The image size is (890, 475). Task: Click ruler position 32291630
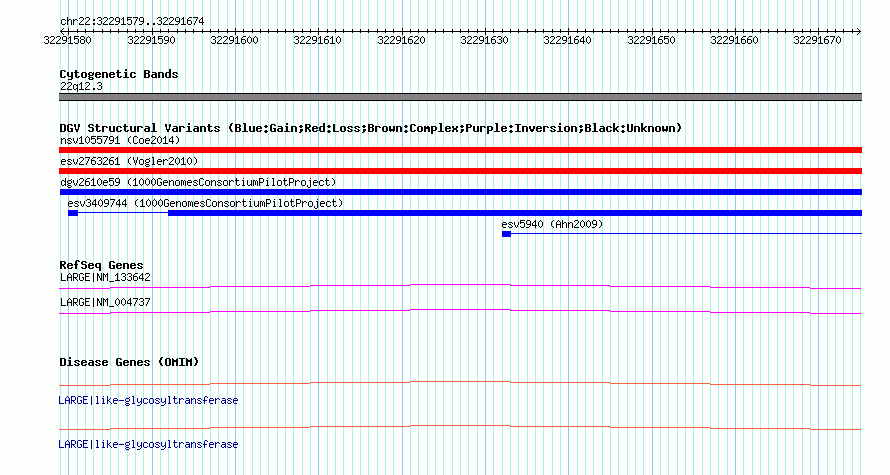[x=484, y=40]
